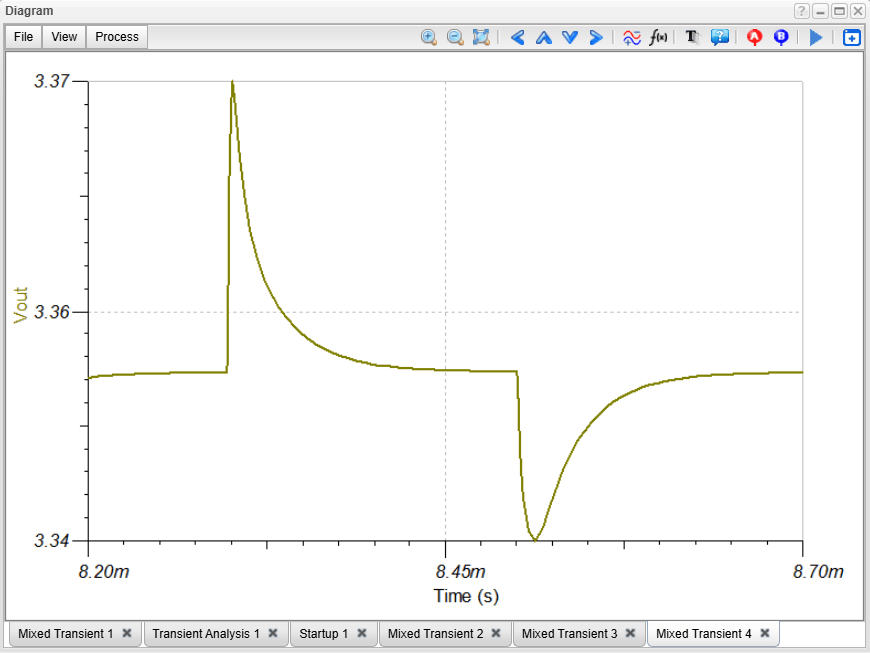
Task: Click the add new diagram icon
Action: 851,37
